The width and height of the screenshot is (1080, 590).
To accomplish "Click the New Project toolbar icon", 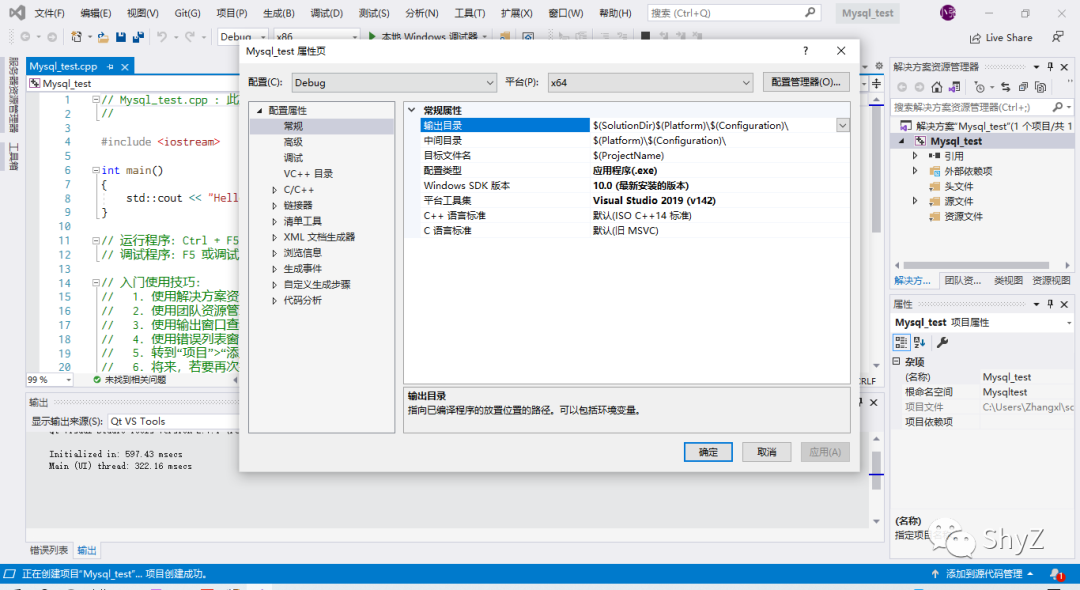I will click(x=76, y=37).
